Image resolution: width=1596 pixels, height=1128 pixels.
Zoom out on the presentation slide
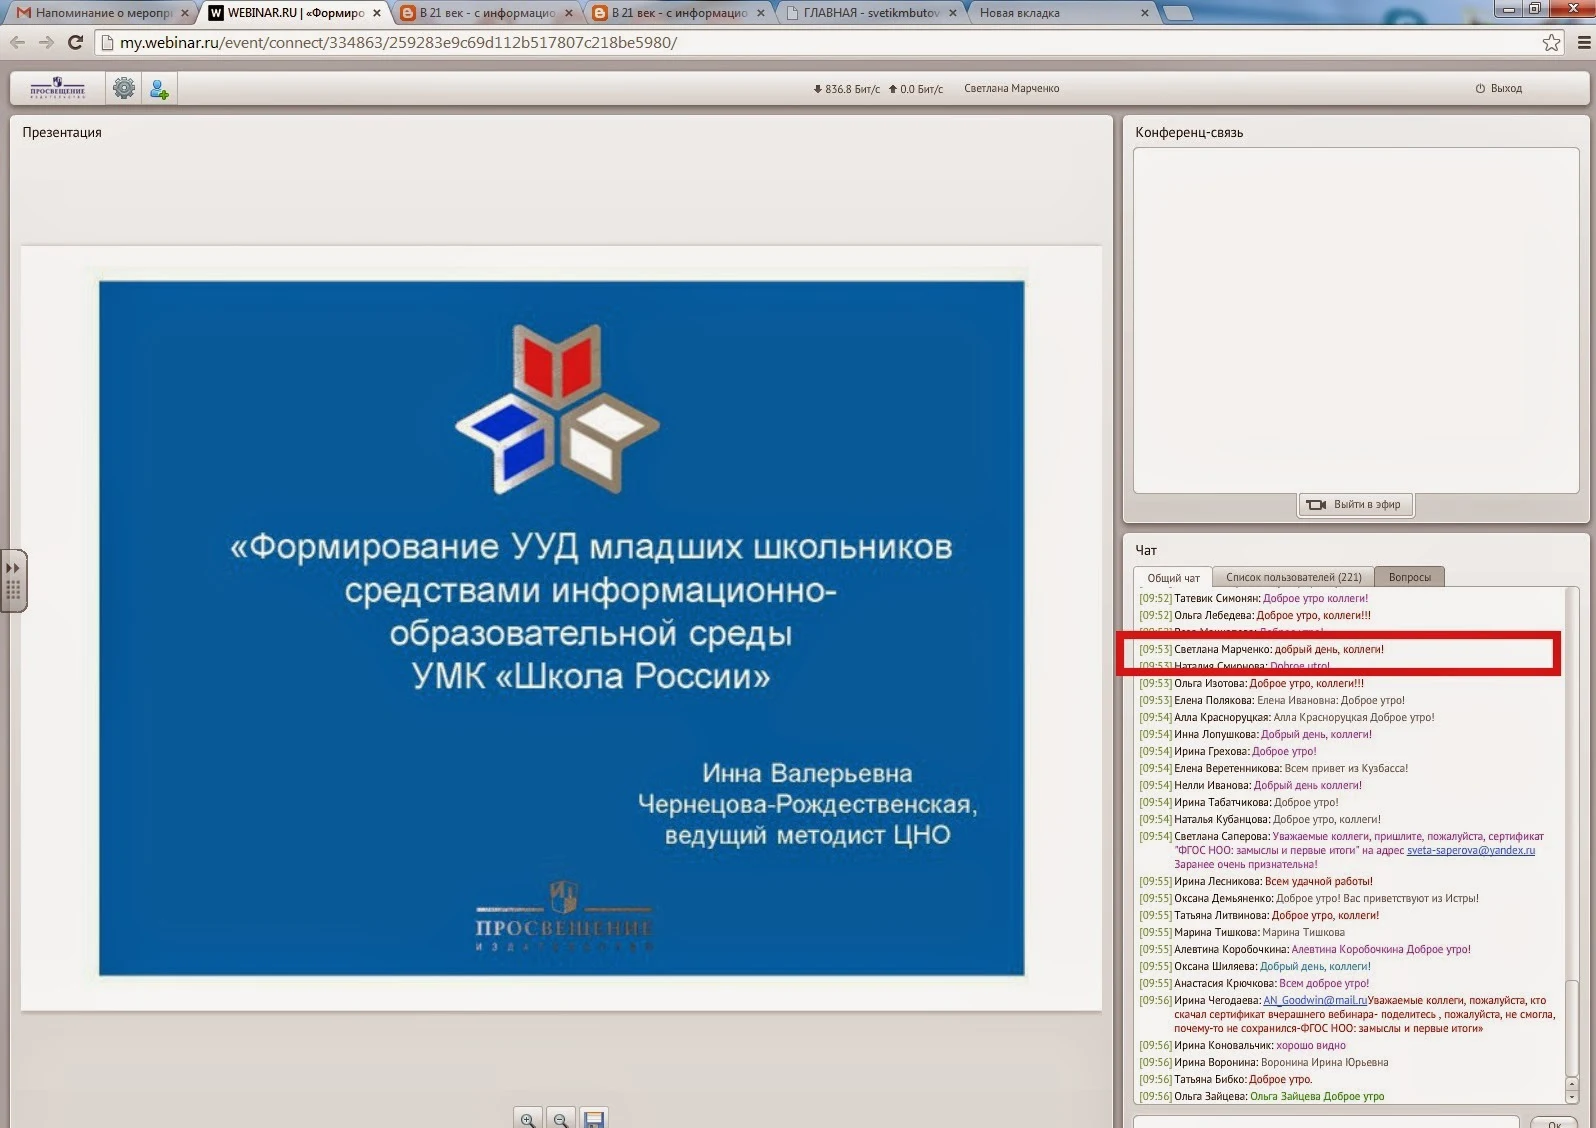point(561,1119)
